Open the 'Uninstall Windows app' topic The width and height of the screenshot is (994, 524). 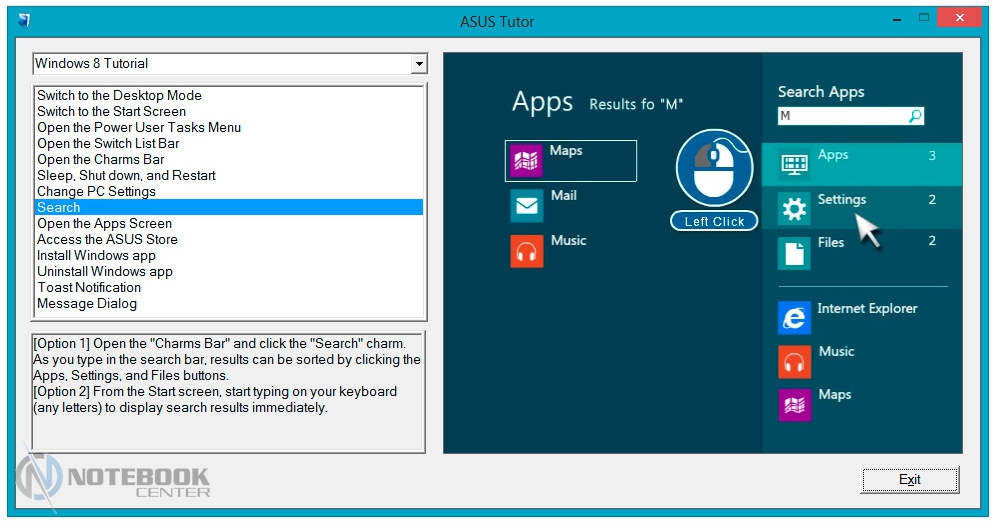pos(105,271)
